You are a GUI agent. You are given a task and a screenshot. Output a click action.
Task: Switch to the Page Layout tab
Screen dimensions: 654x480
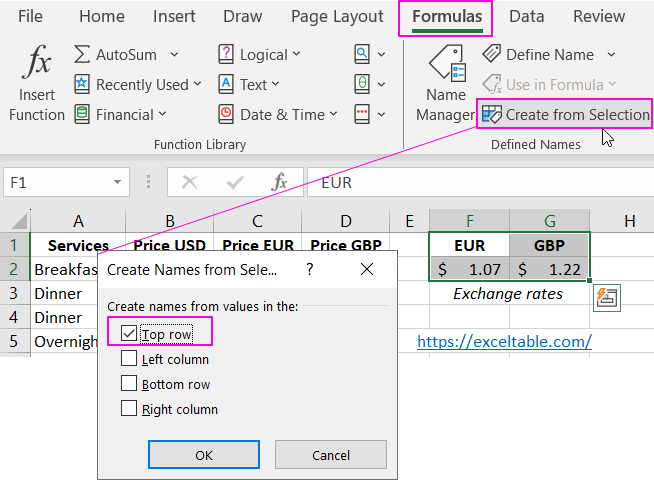pos(337,17)
